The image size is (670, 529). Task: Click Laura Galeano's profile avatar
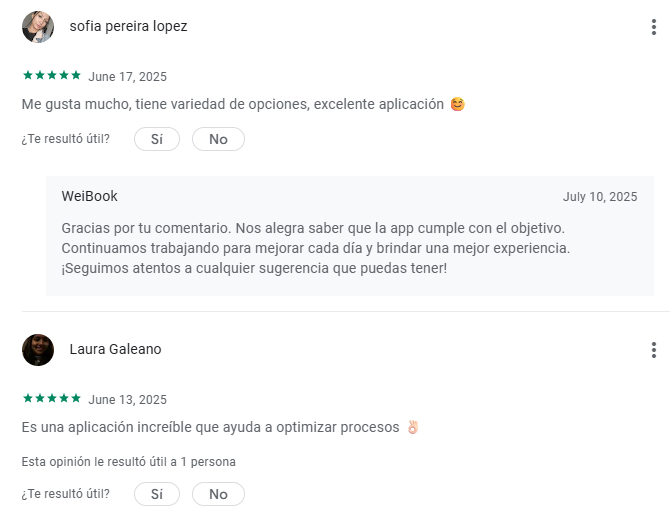point(38,350)
